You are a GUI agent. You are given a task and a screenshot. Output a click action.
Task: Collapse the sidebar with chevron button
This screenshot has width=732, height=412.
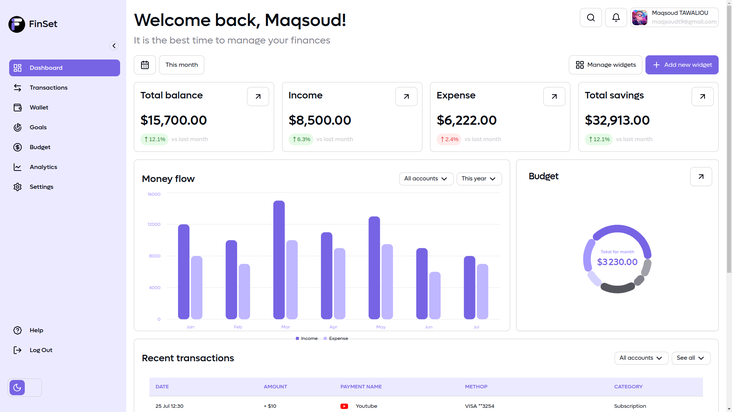pyautogui.click(x=114, y=46)
